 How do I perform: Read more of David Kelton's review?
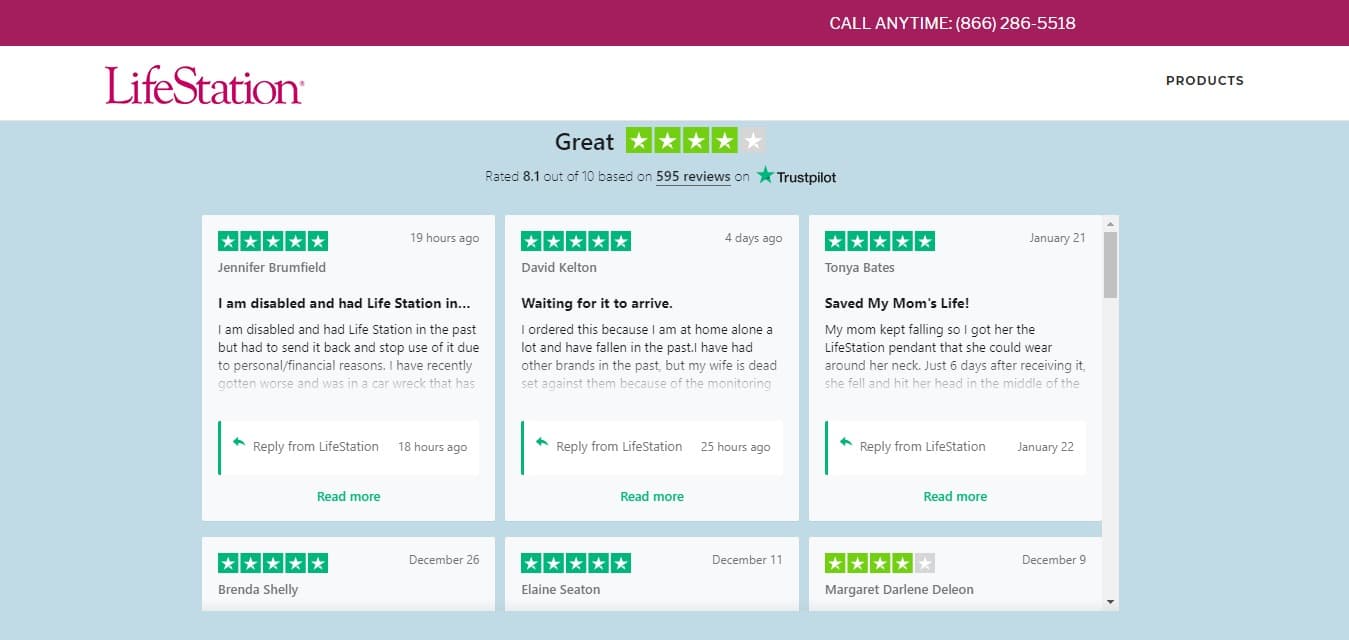pos(652,497)
